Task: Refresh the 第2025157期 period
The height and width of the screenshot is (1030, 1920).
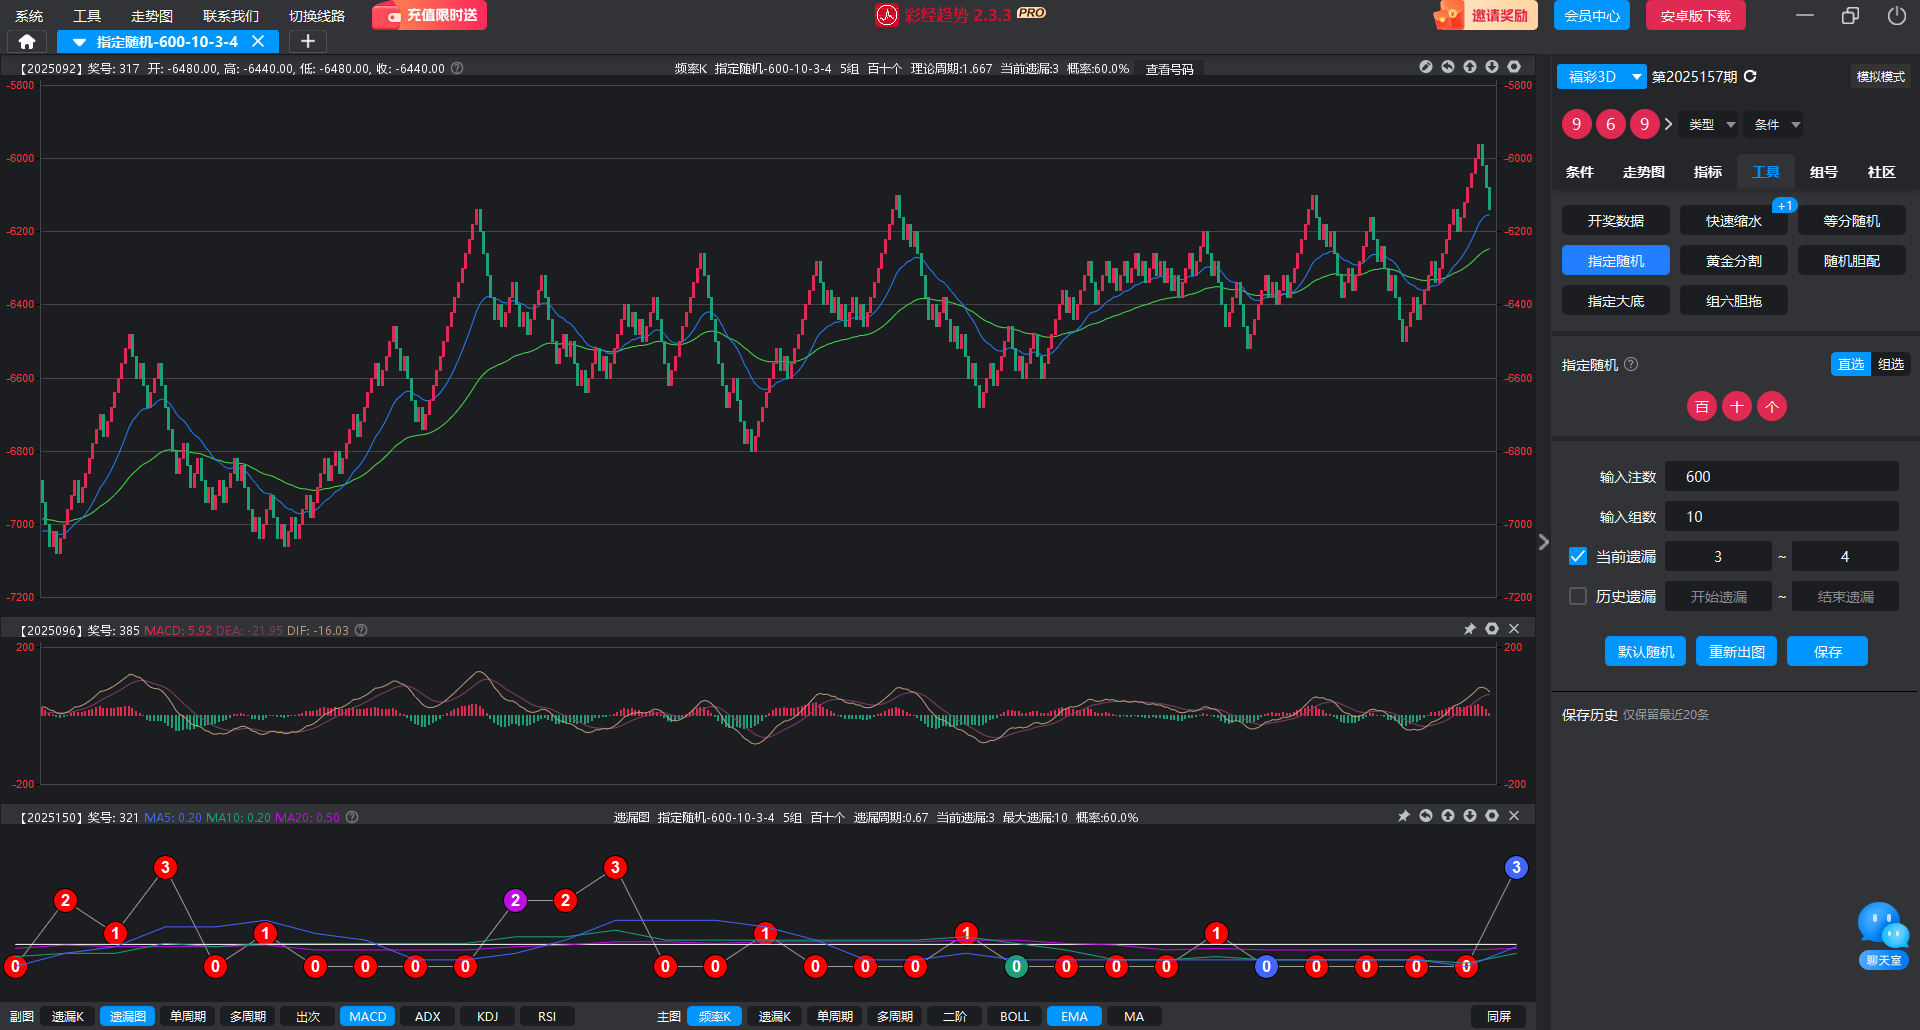Action: click(x=1750, y=76)
